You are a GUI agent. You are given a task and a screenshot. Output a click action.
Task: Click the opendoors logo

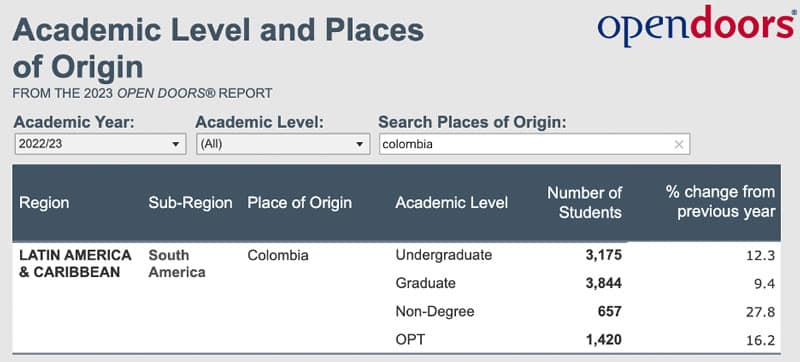[698, 25]
